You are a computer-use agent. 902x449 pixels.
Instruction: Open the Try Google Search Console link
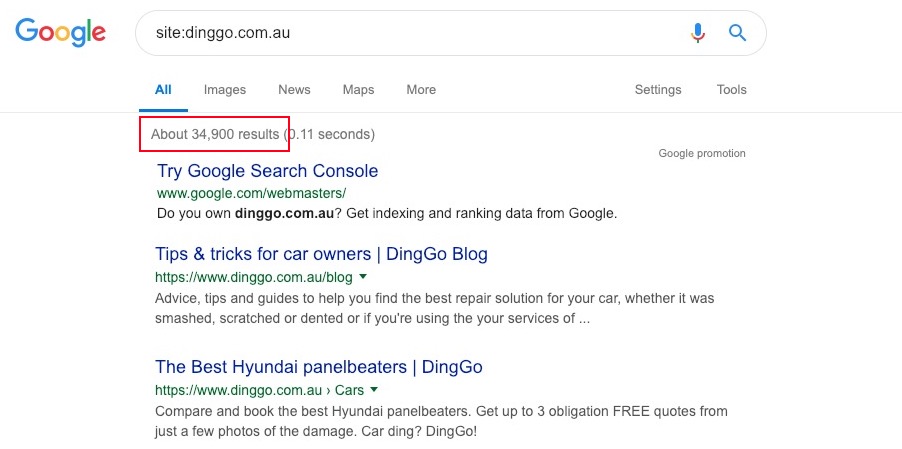click(268, 171)
